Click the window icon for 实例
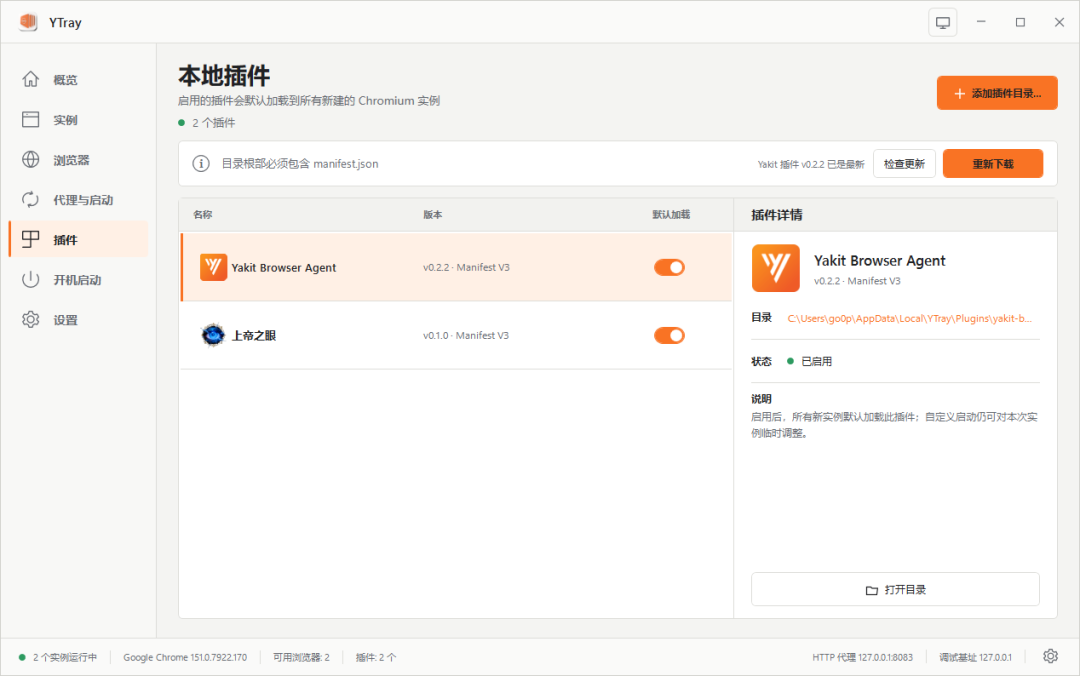1080x676 pixels. tap(30, 119)
